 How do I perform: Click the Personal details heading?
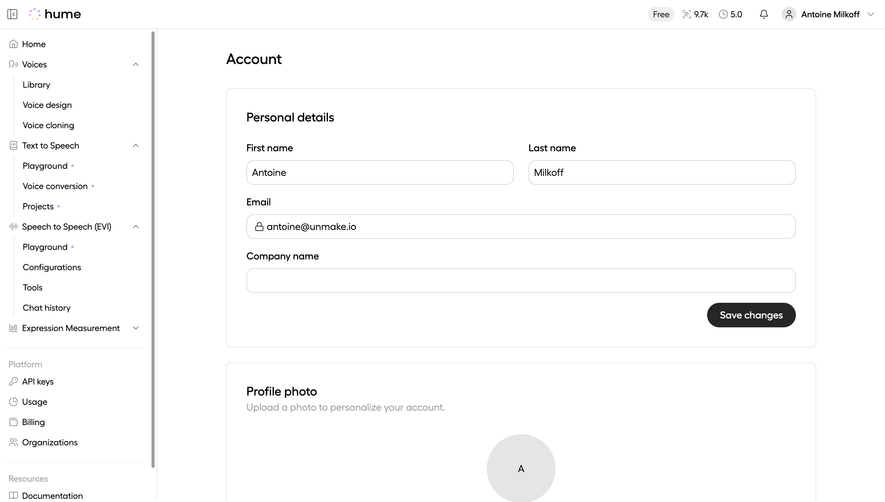pyautogui.click(x=290, y=117)
